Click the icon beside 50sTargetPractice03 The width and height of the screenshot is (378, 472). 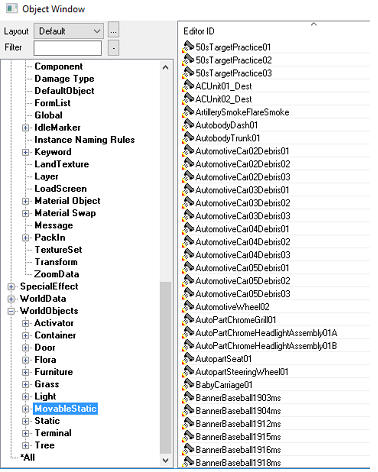(x=188, y=73)
